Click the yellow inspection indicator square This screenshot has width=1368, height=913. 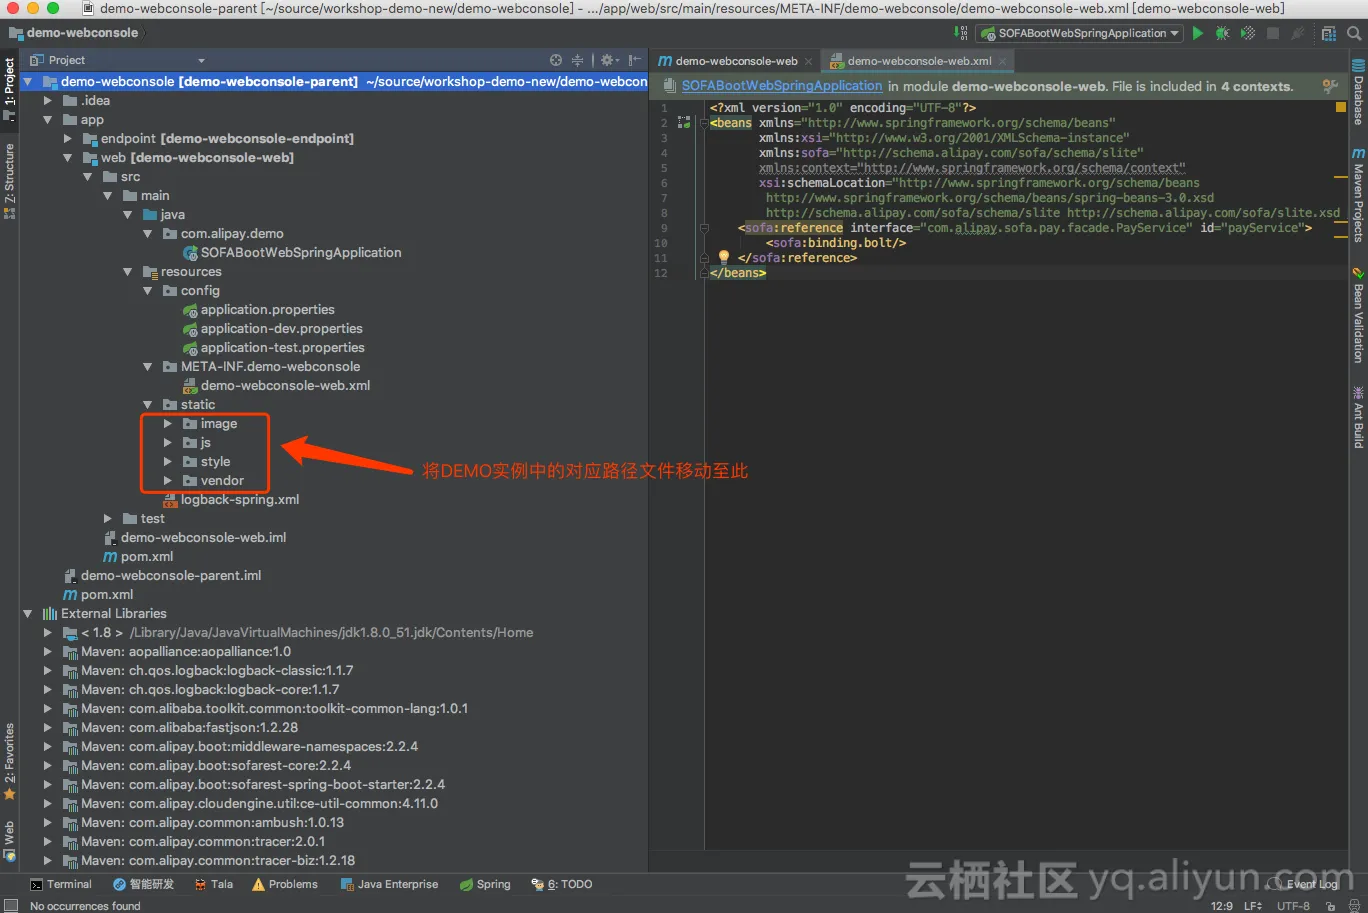click(1341, 106)
